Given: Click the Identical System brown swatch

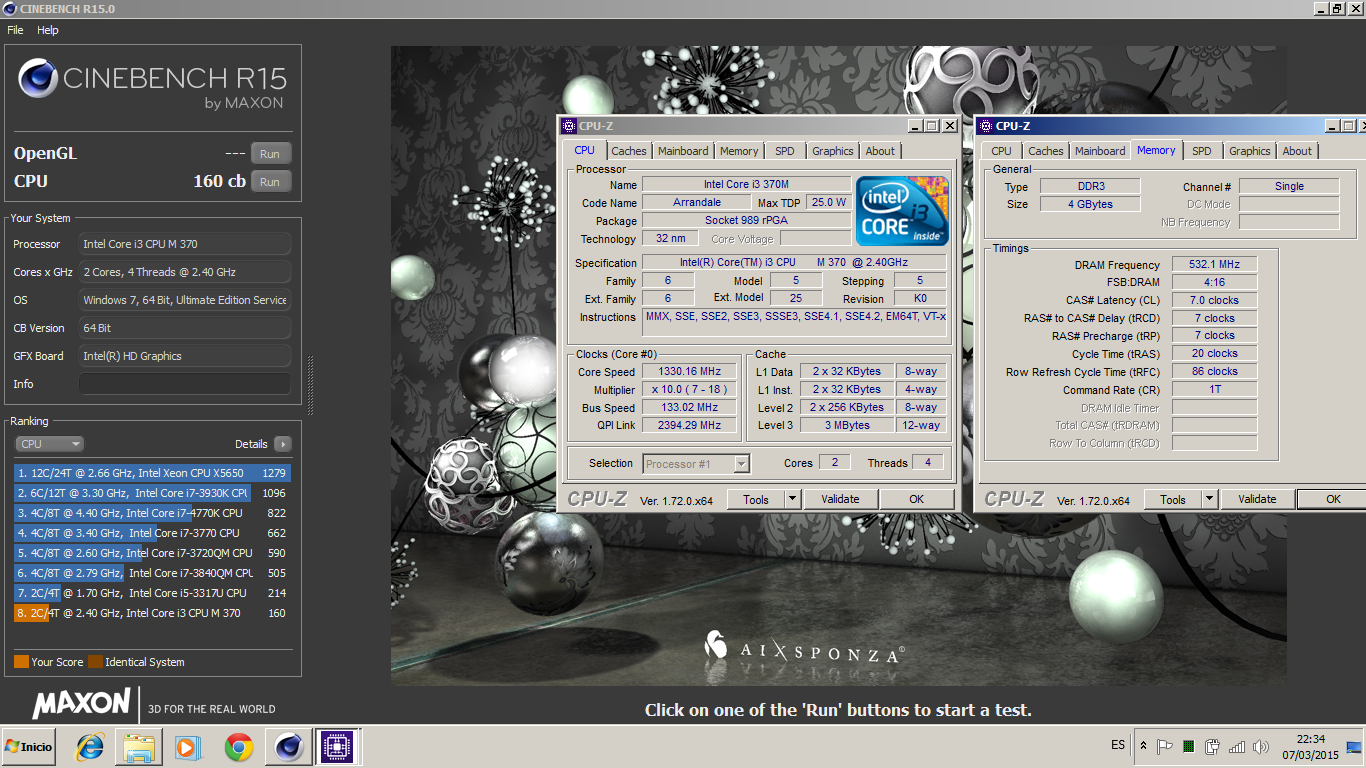Looking at the screenshot, I should point(95,662).
